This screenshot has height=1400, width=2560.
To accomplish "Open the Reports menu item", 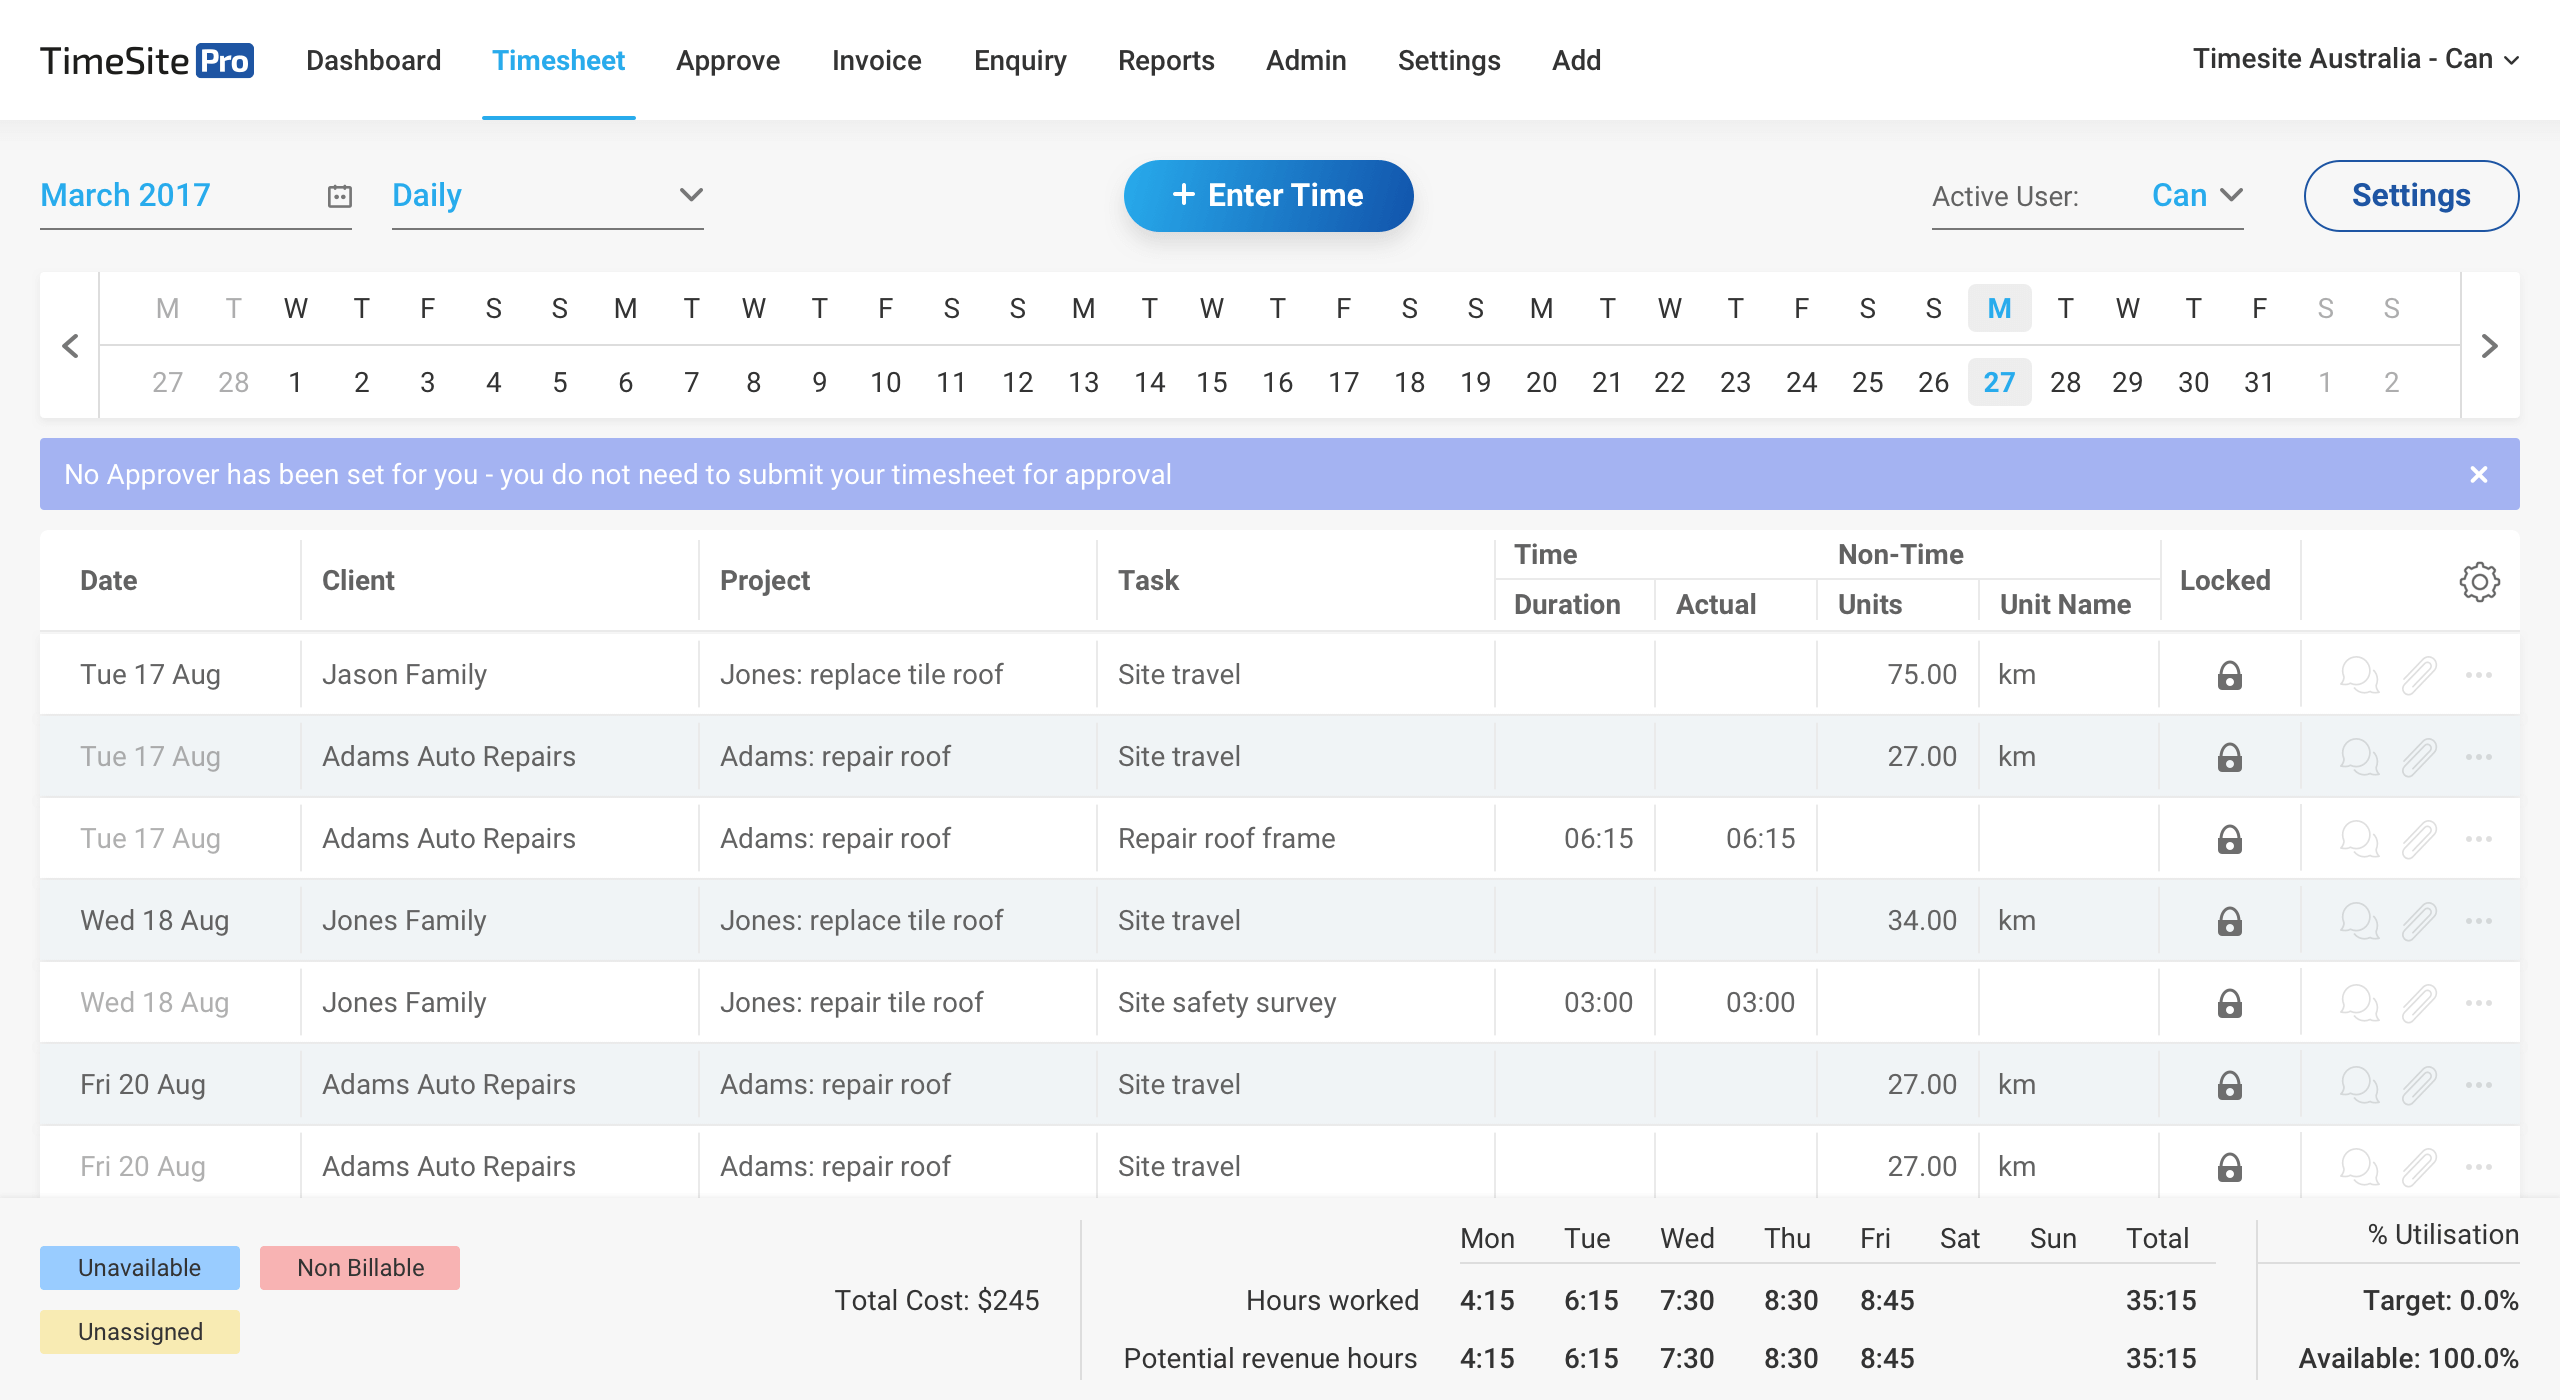I will tap(1165, 61).
